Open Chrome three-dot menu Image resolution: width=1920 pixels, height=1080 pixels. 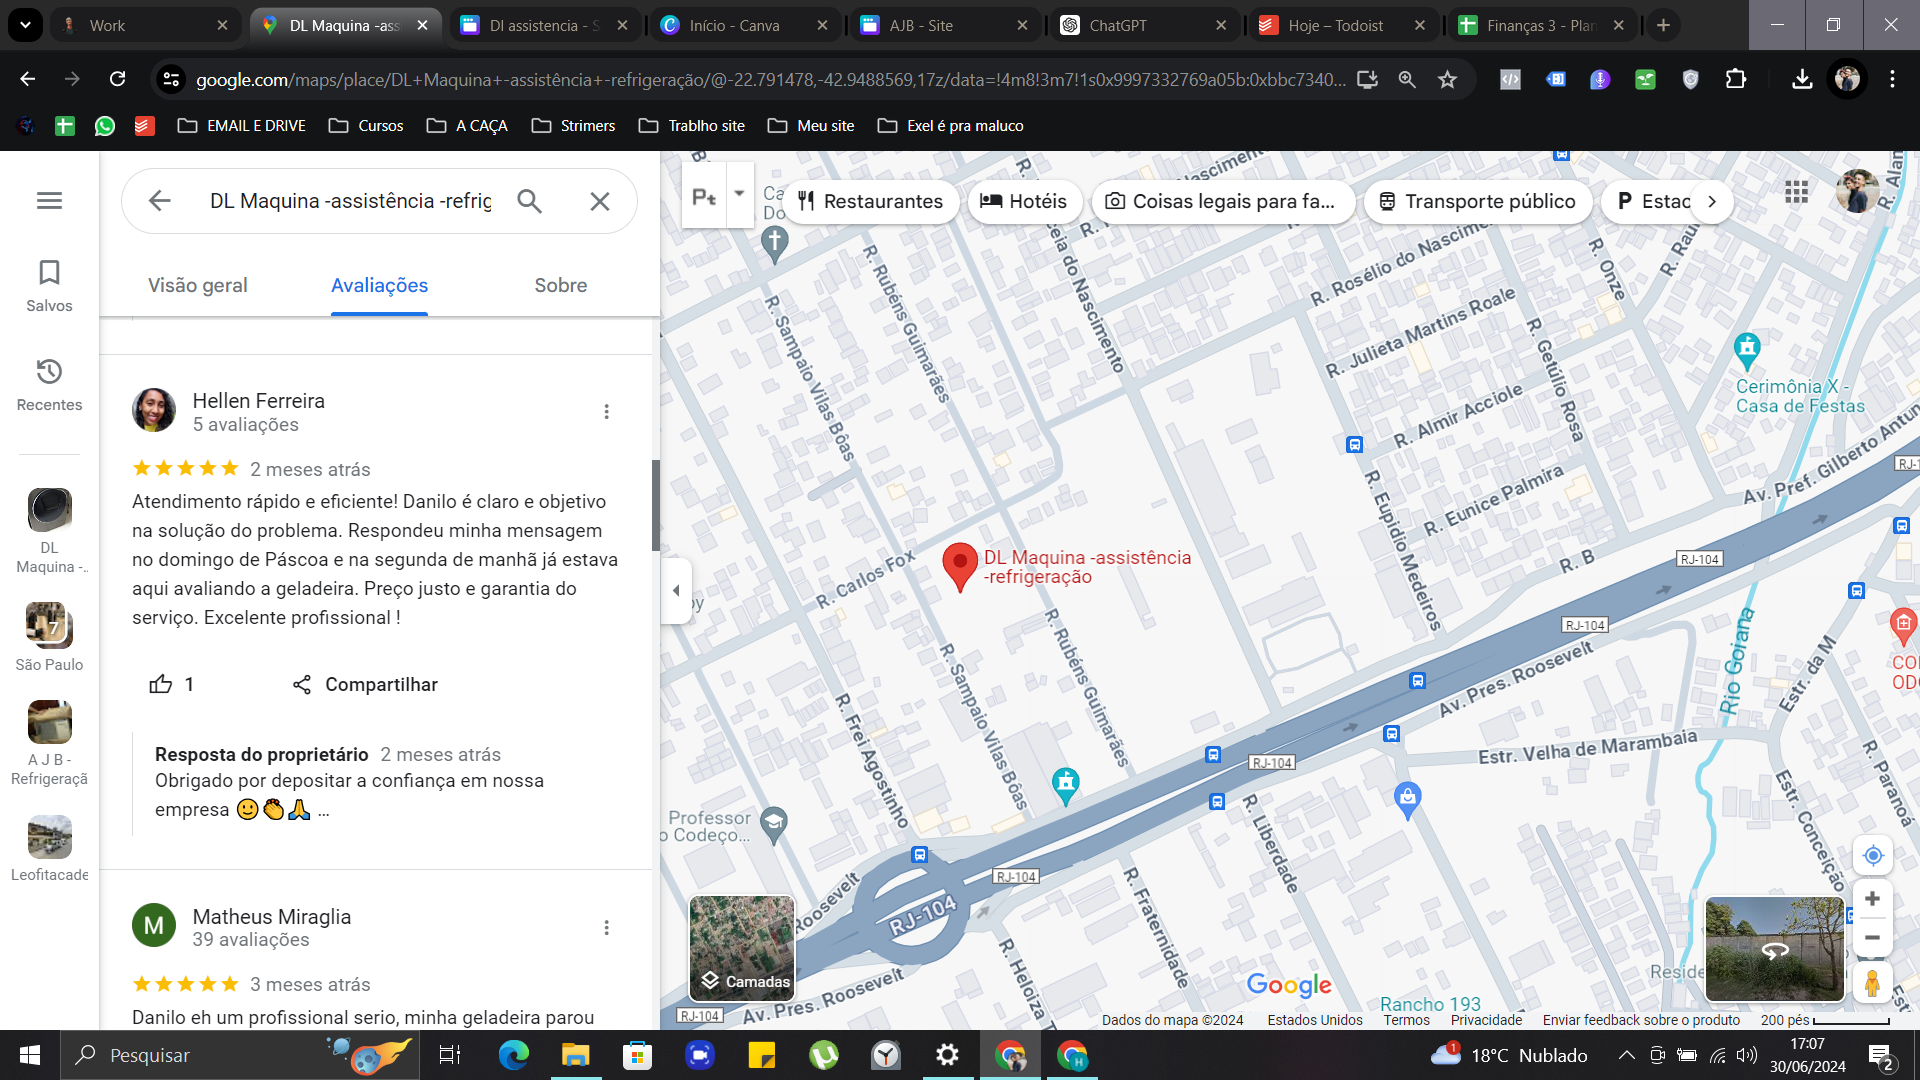pos(1892,79)
